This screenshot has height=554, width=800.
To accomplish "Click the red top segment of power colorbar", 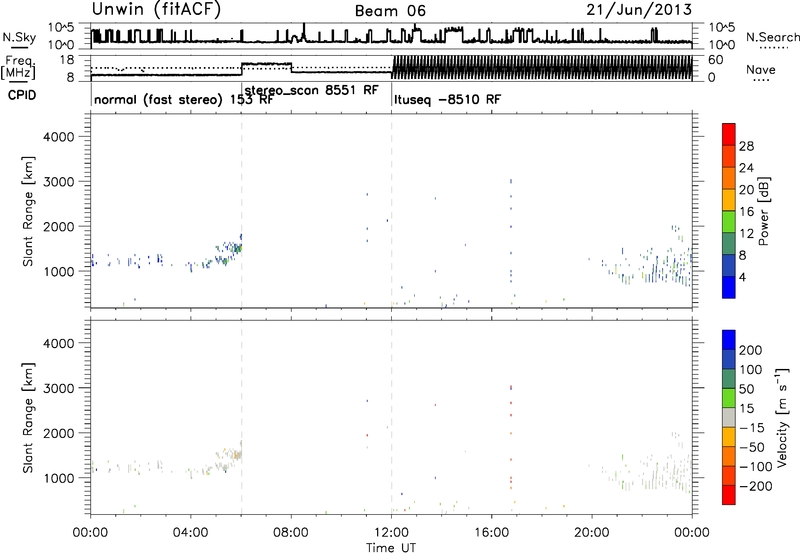I will click(729, 135).
